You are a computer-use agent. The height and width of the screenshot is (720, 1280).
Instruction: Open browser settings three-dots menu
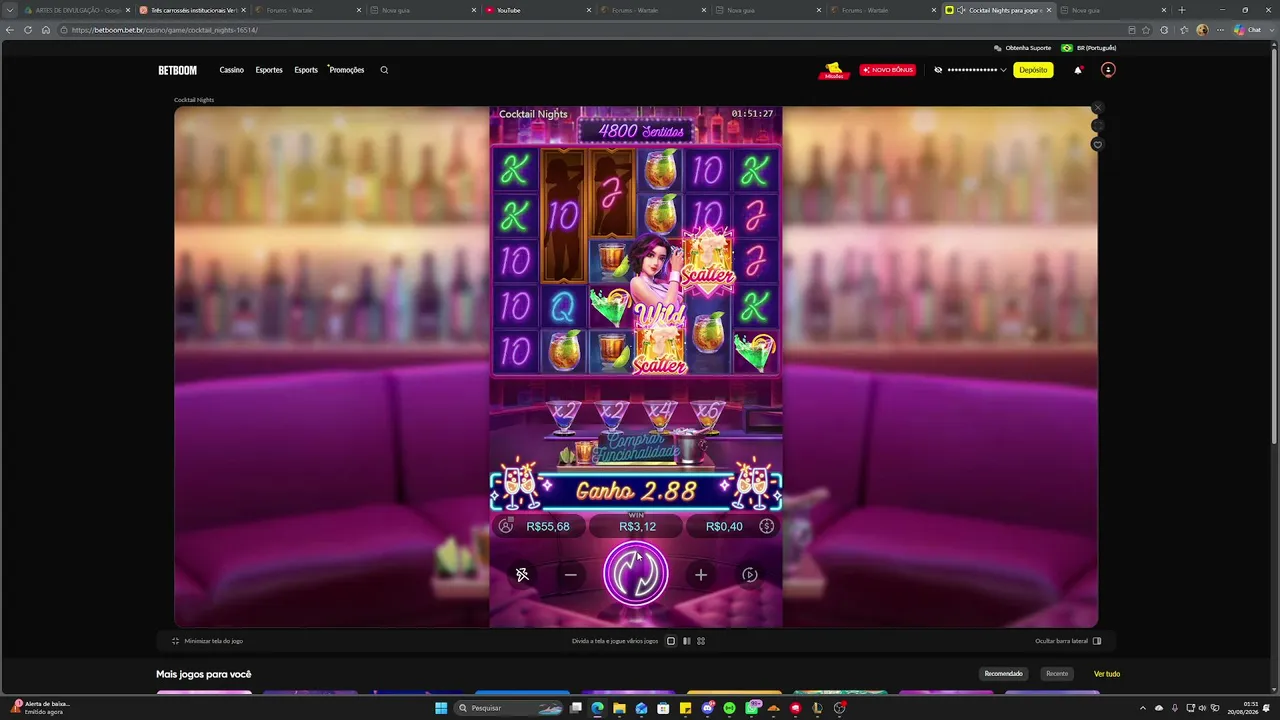click(x=1219, y=30)
